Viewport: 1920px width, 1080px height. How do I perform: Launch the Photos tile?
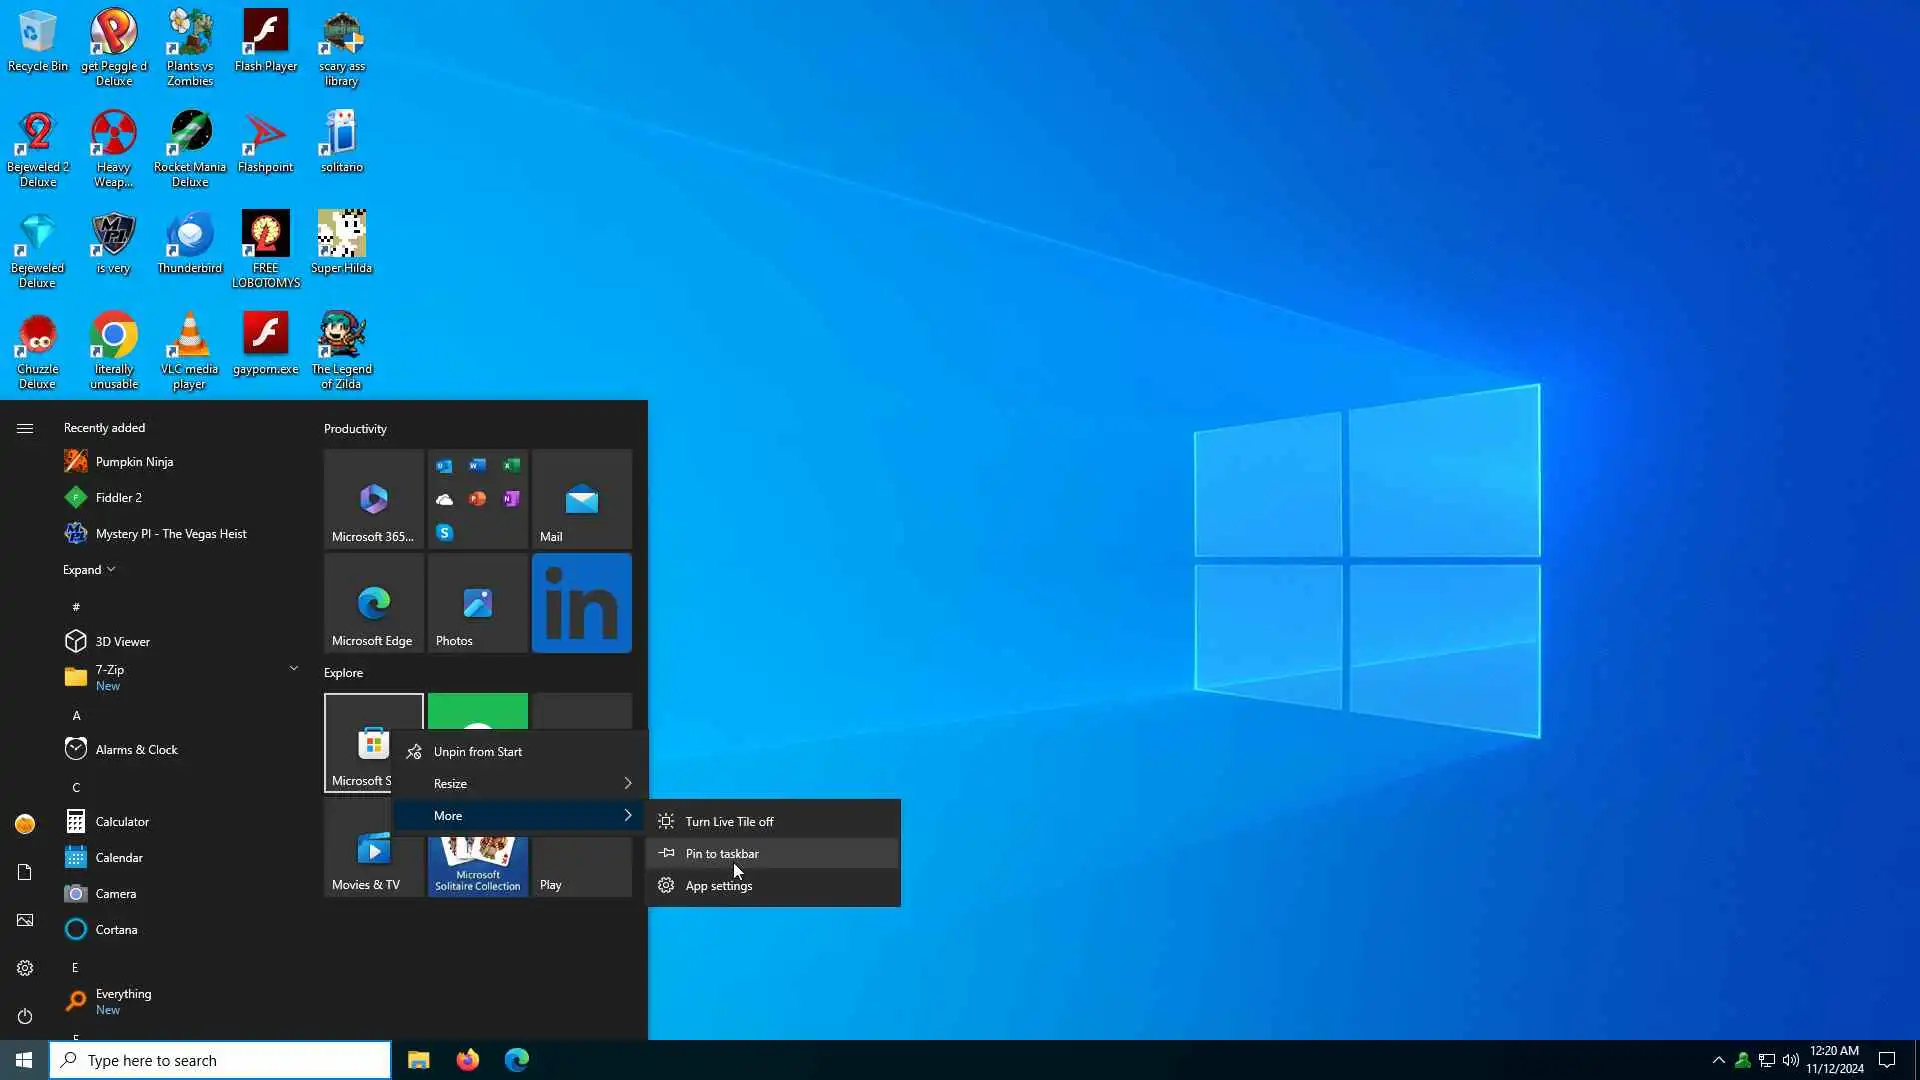[x=477, y=603]
